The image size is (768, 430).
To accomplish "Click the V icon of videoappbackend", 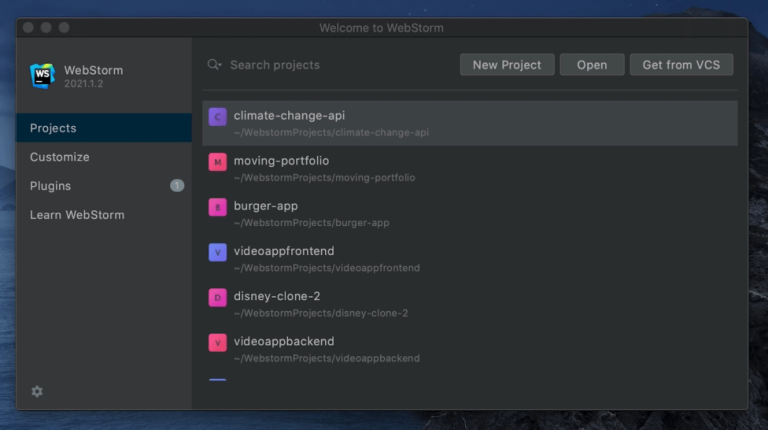I will (217, 343).
